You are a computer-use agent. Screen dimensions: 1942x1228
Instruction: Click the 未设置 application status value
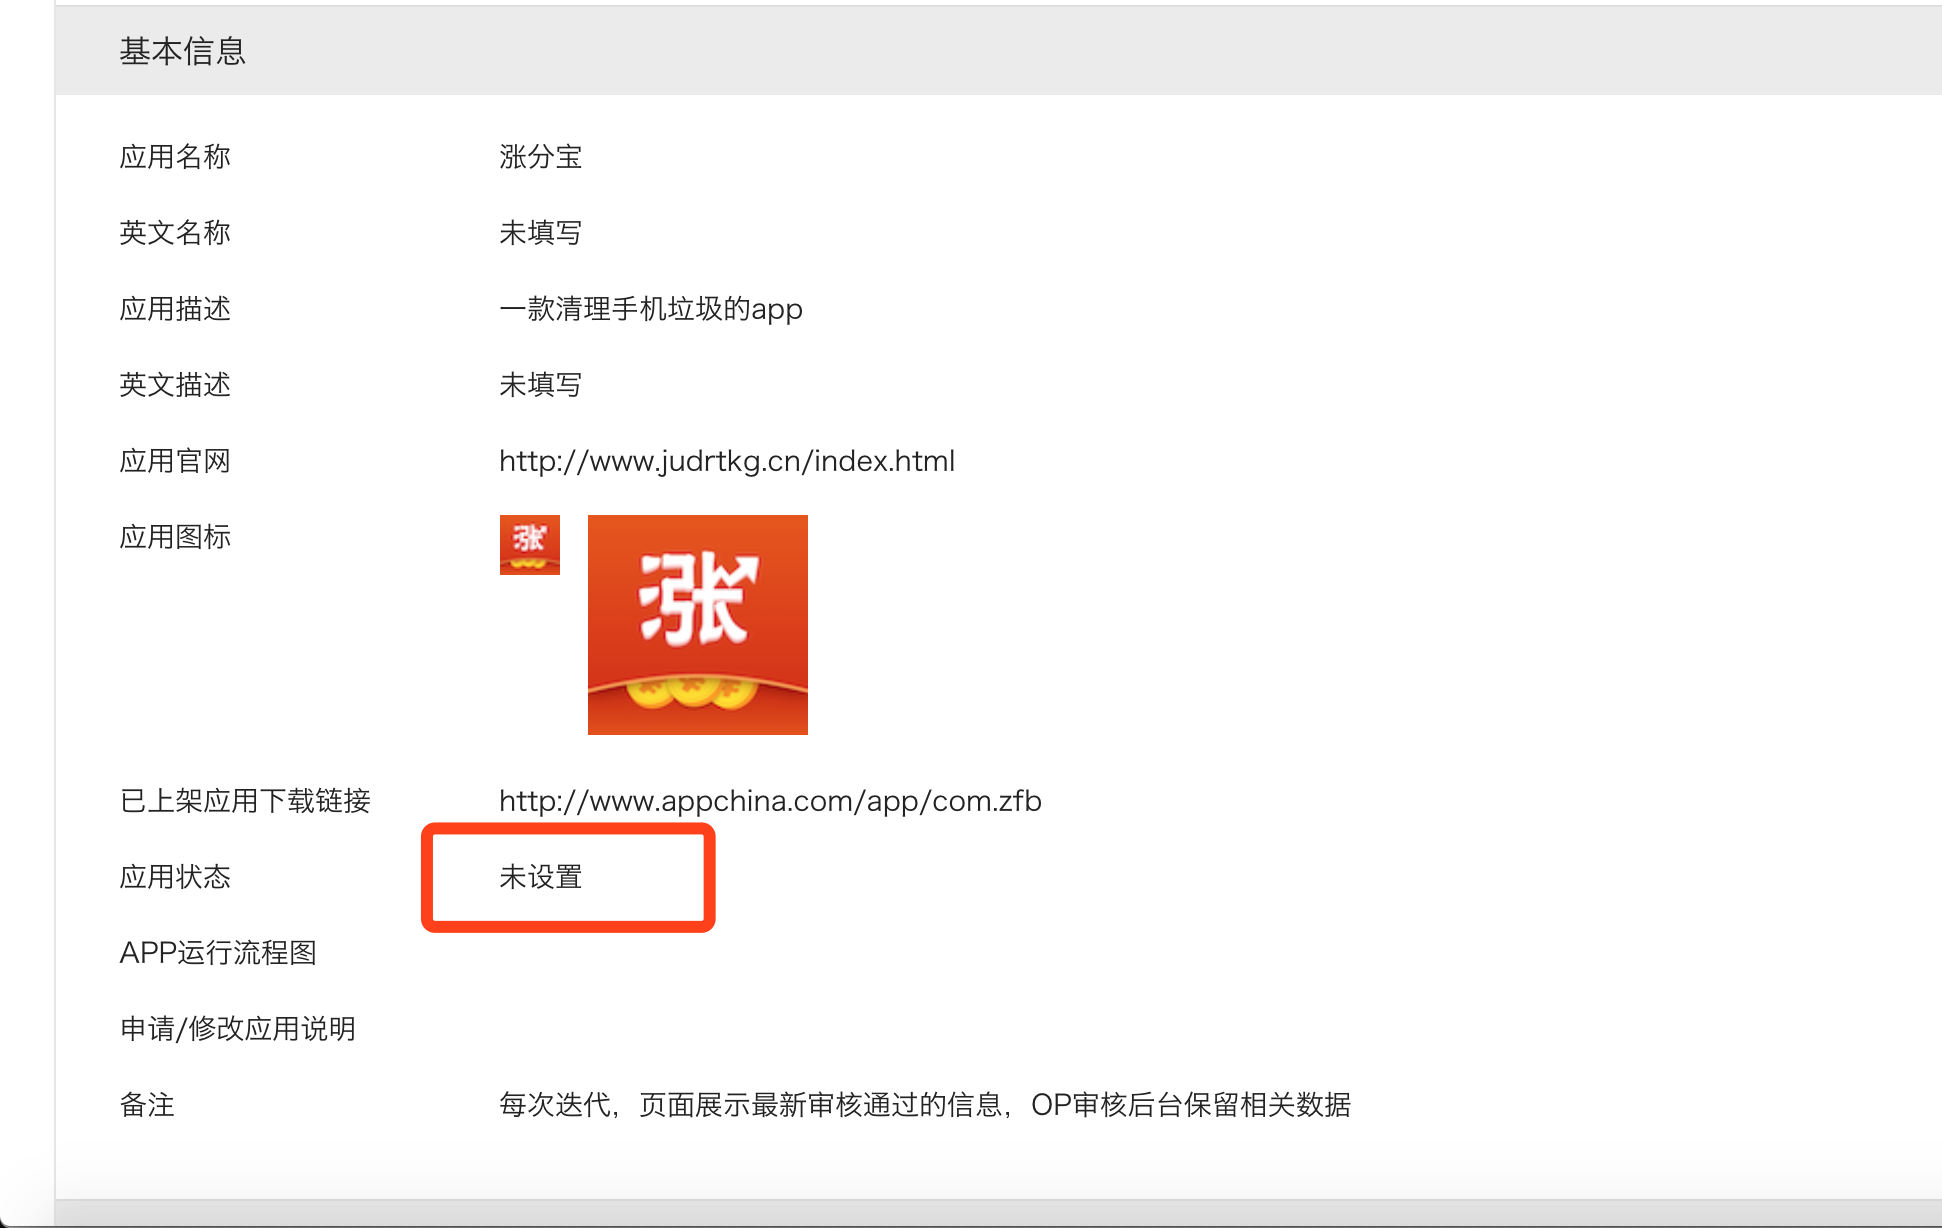point(540,877)
